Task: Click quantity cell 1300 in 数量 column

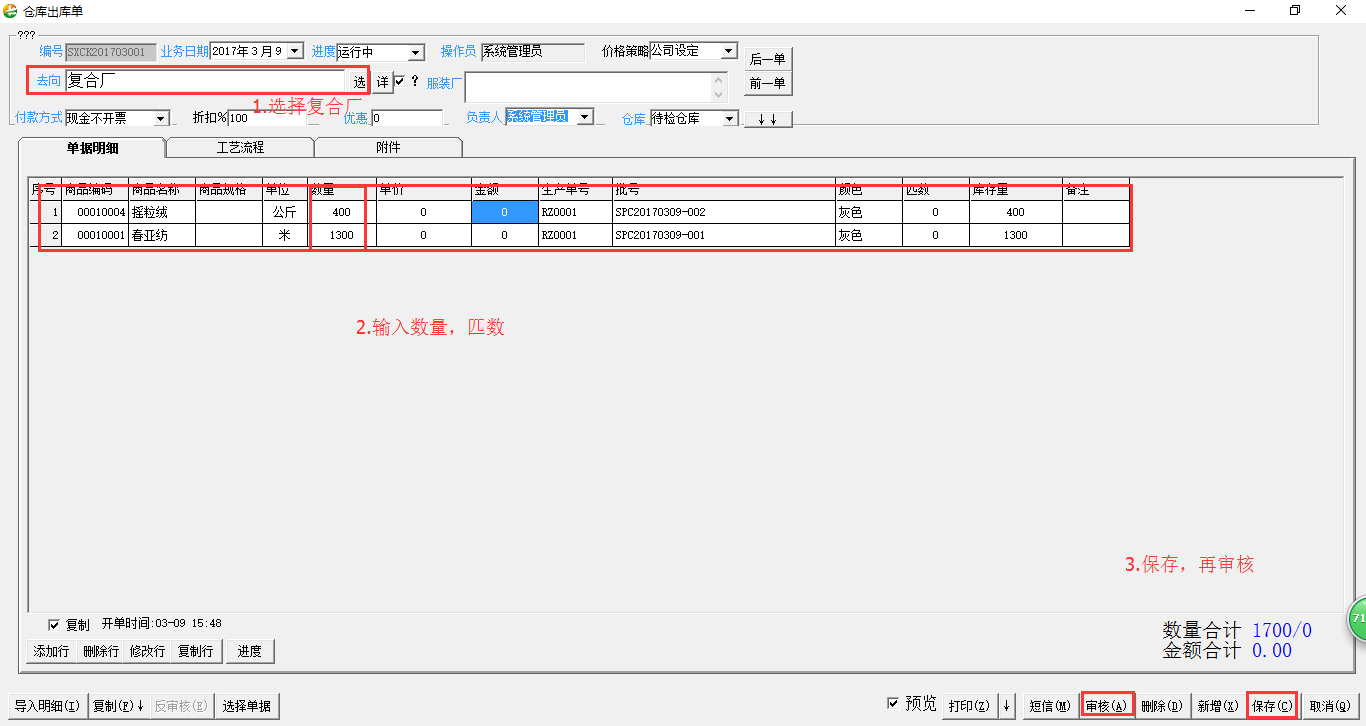Action: pyautogui.click(x=342, y=235)
